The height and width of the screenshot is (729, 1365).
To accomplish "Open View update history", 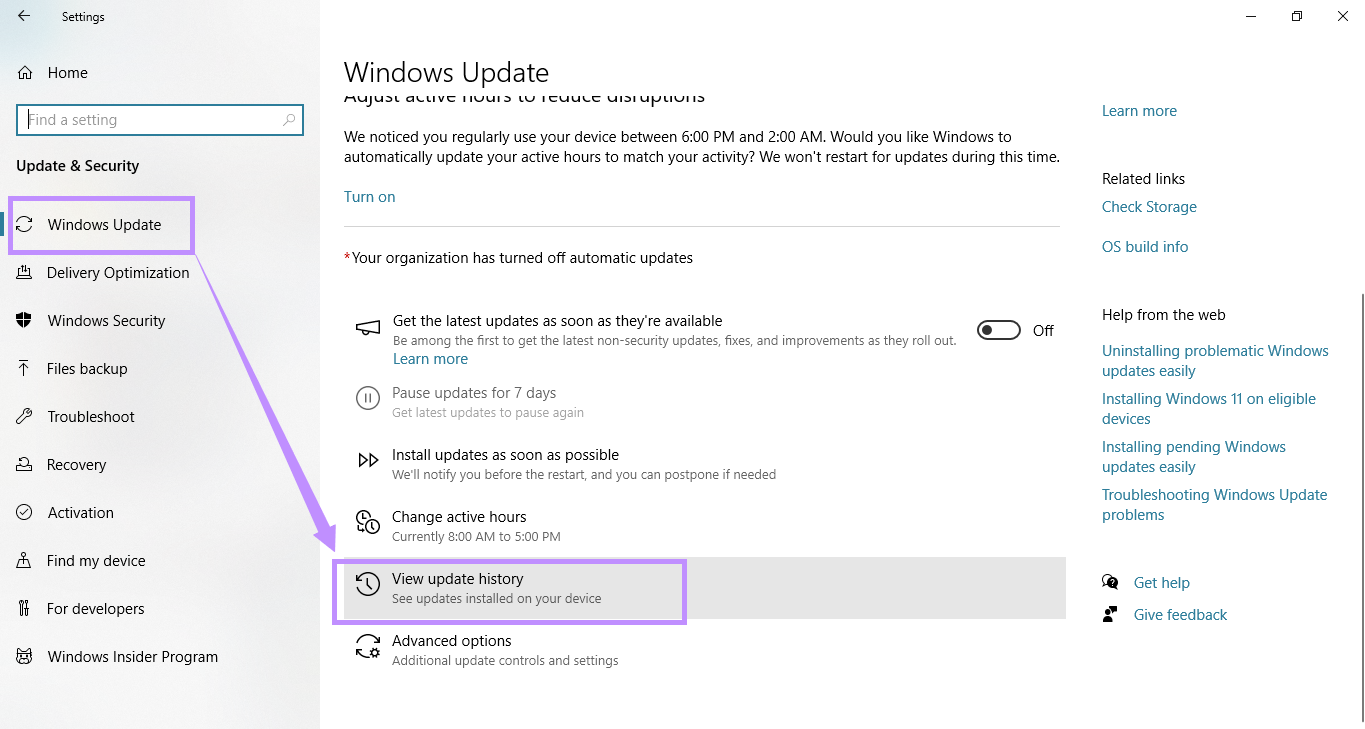I will 457,578.
